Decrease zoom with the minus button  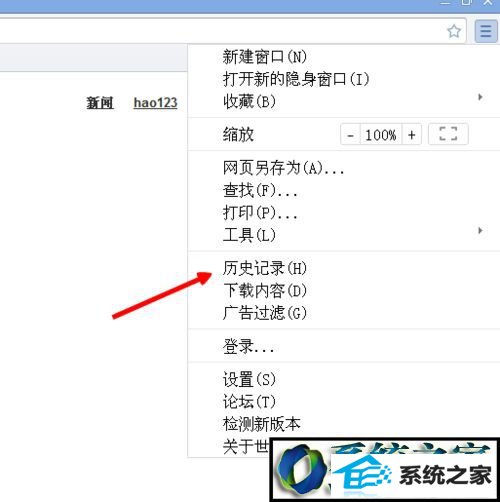click(350, 135)
